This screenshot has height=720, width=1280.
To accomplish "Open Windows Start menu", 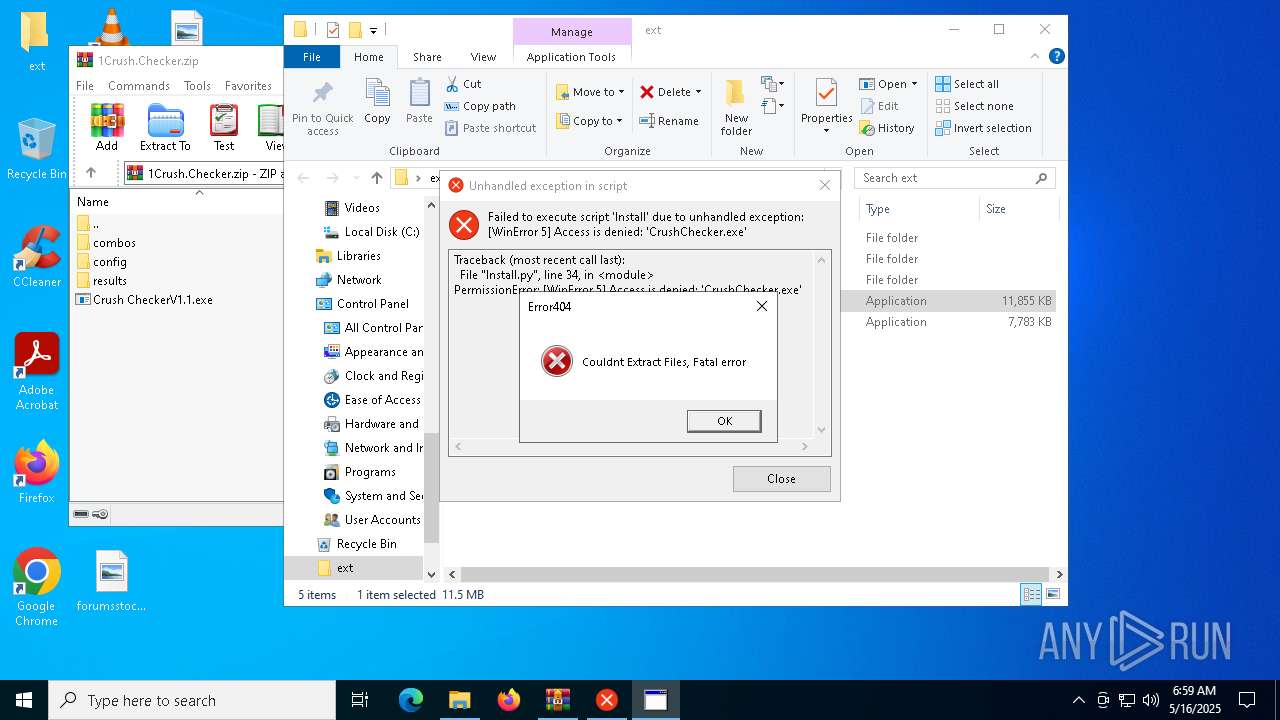I will (24, 700).
